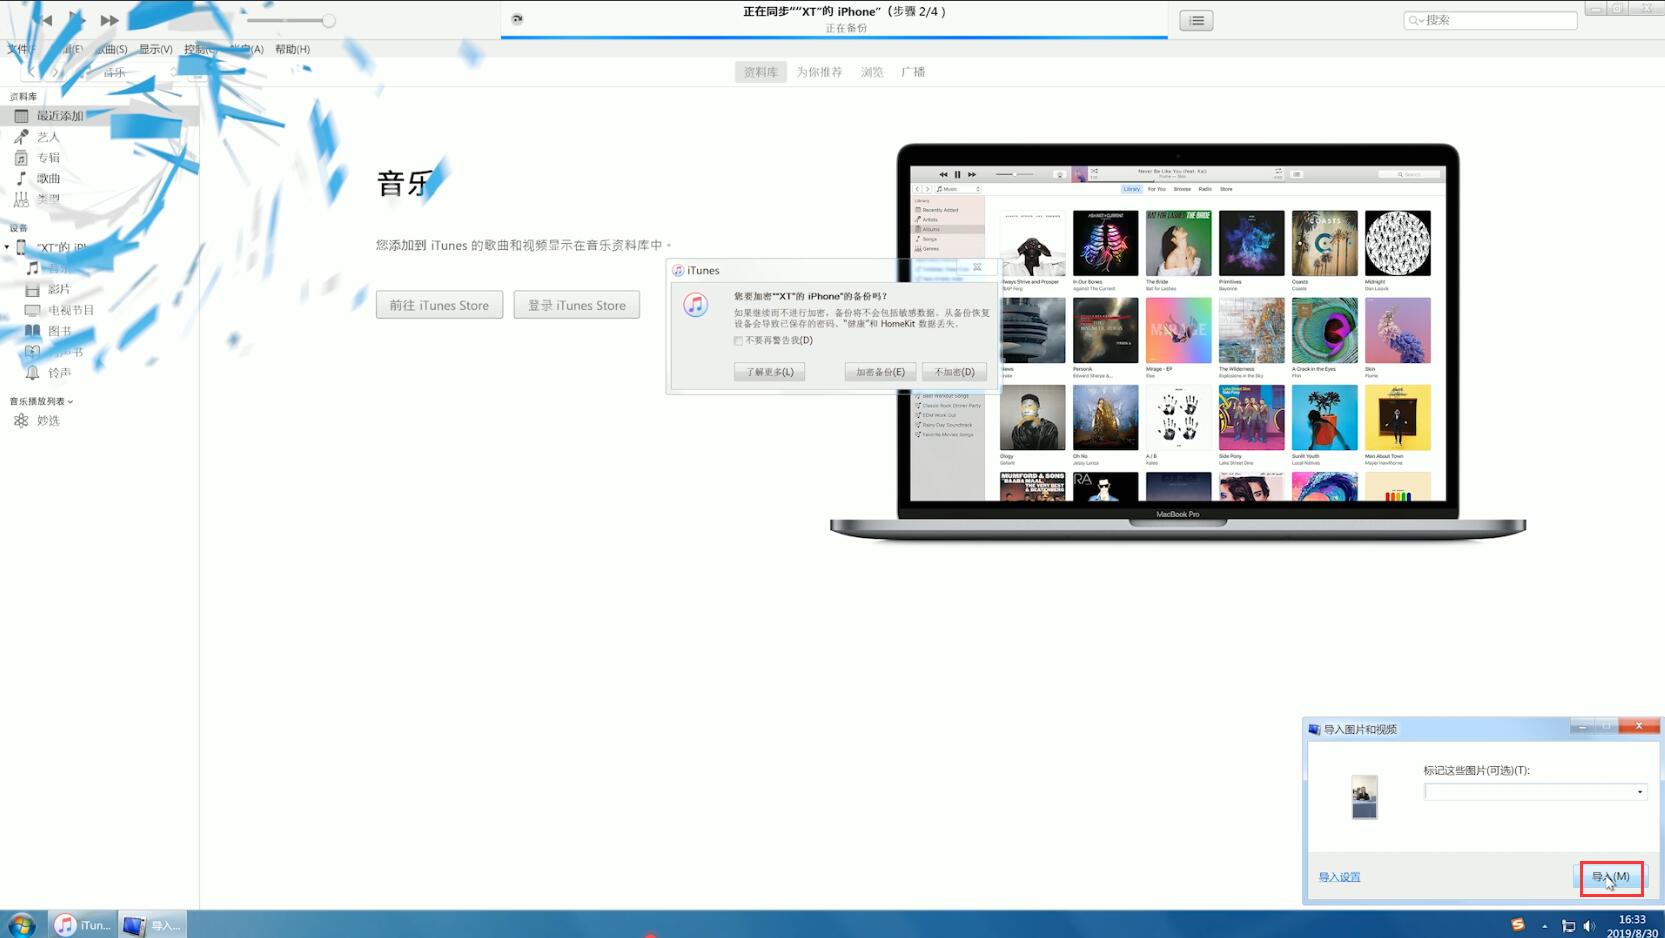Collapse the "XT"的 iPhone device tree
Image resolution: width=1665 pixels, height=938 pixels.
7,247
